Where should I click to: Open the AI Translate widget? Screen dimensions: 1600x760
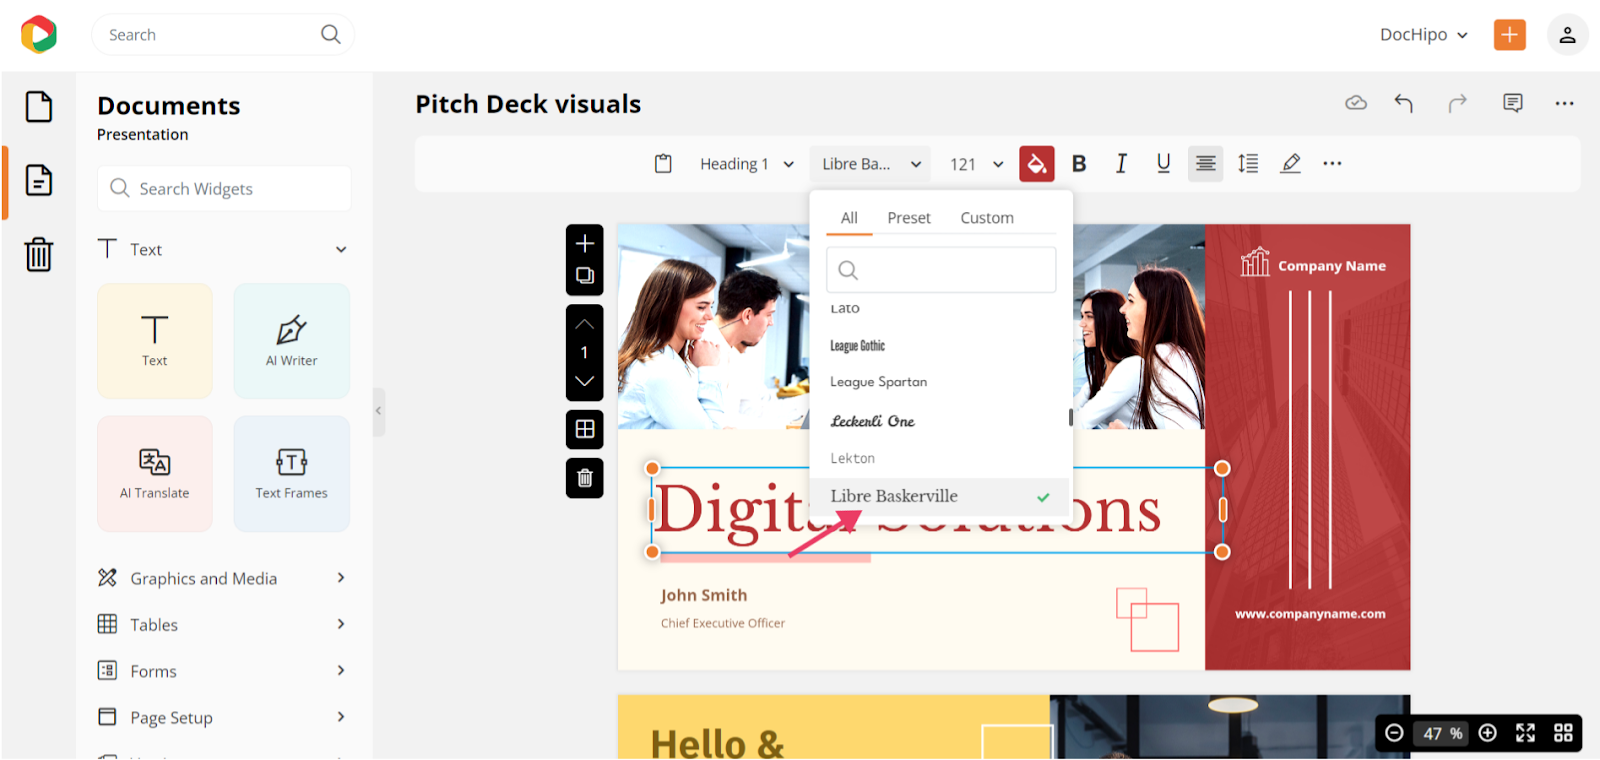(155, 473)
